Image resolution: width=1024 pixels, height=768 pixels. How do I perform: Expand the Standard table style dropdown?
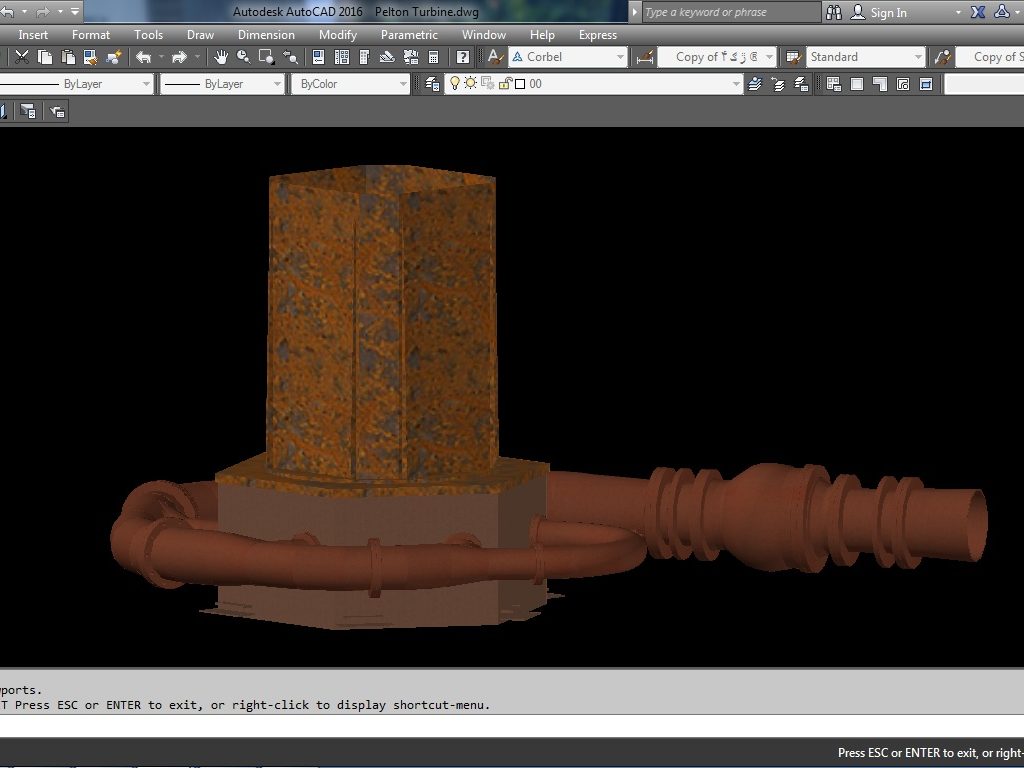point(918,57)
